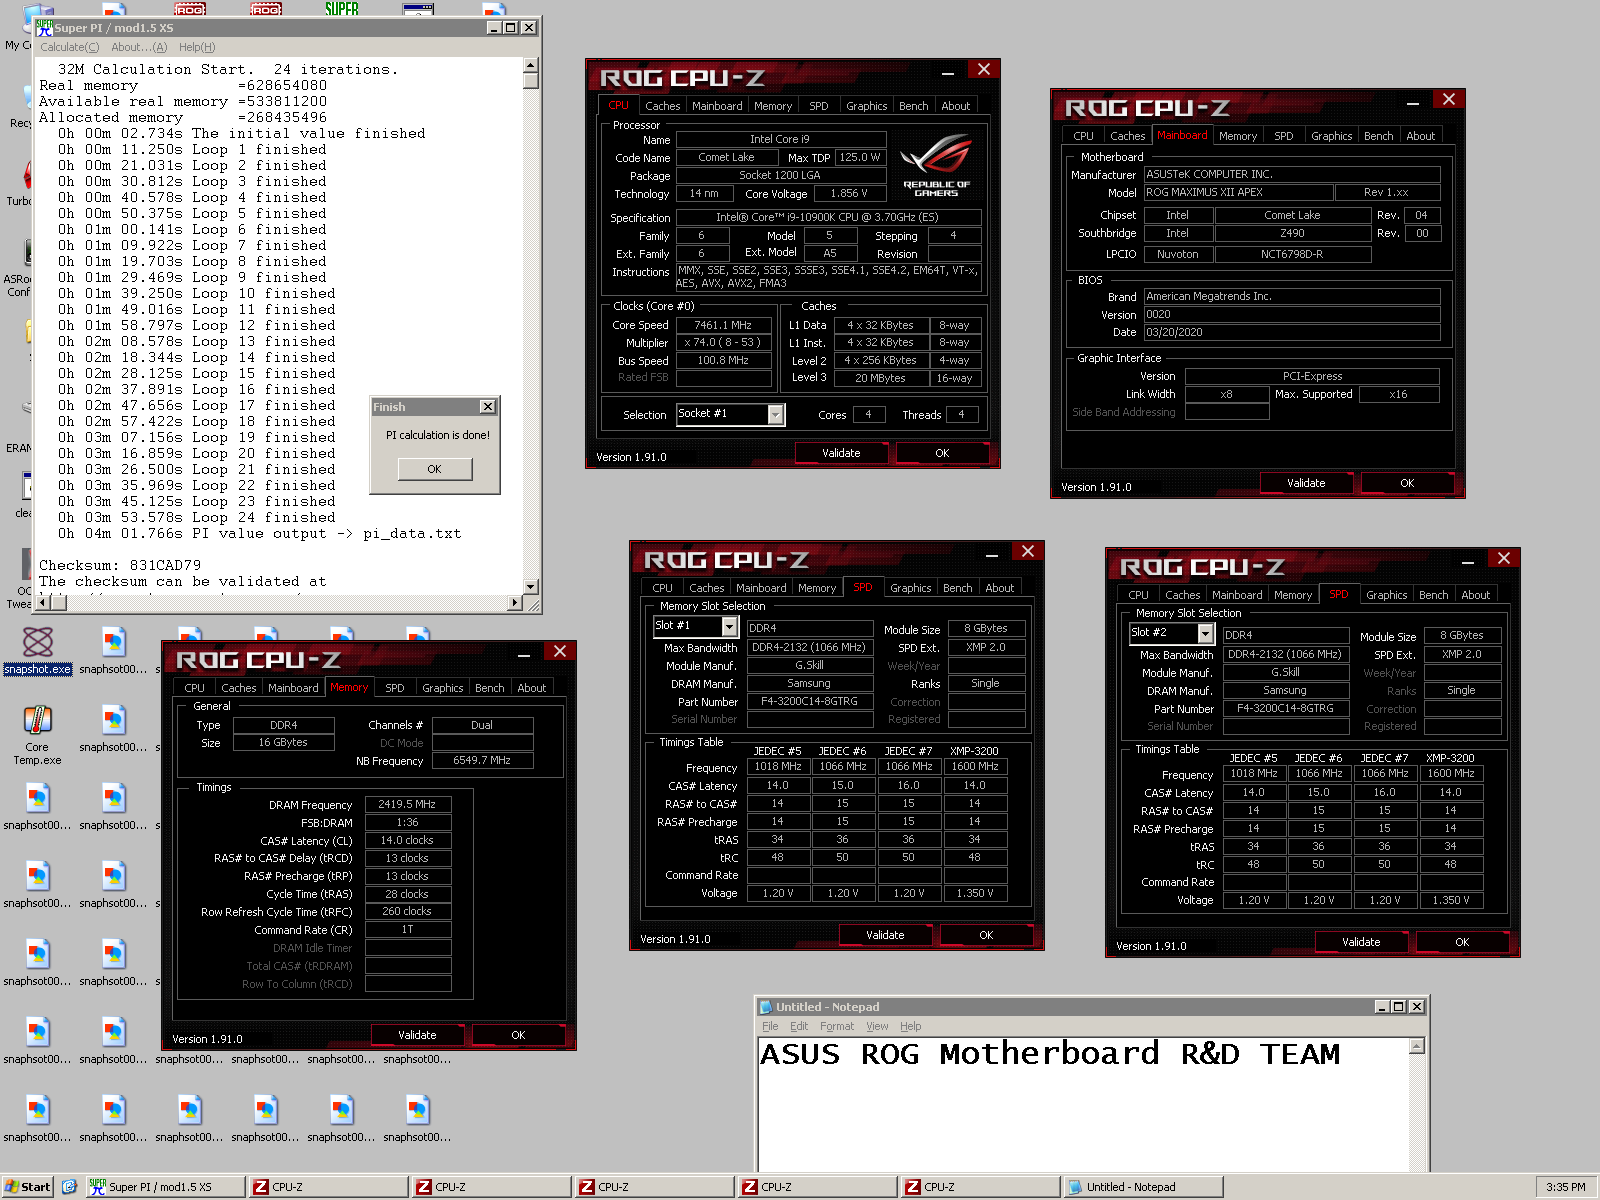
Task: Switch to Super PI / mod1.5 XS in taskbar
Action: click(x=165, y=1187)
